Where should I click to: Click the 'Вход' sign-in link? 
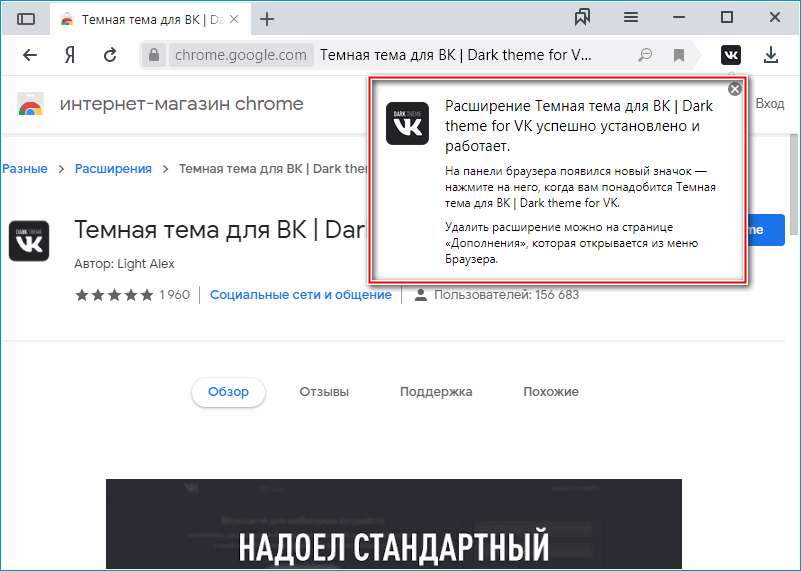(770, 104)
